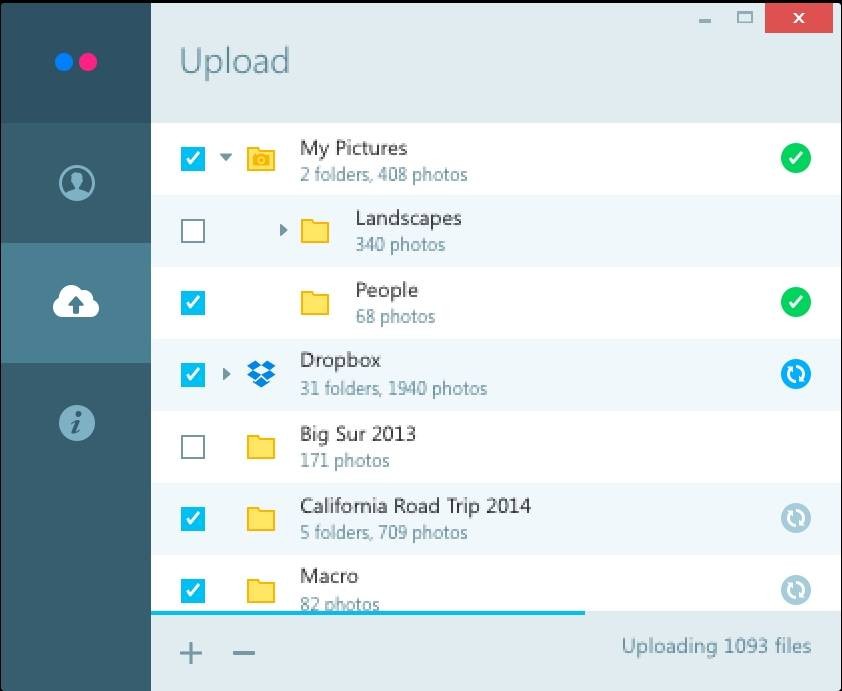Click the Dropbox logo icon
Viewport: 842px width, 691px height.
261,374
